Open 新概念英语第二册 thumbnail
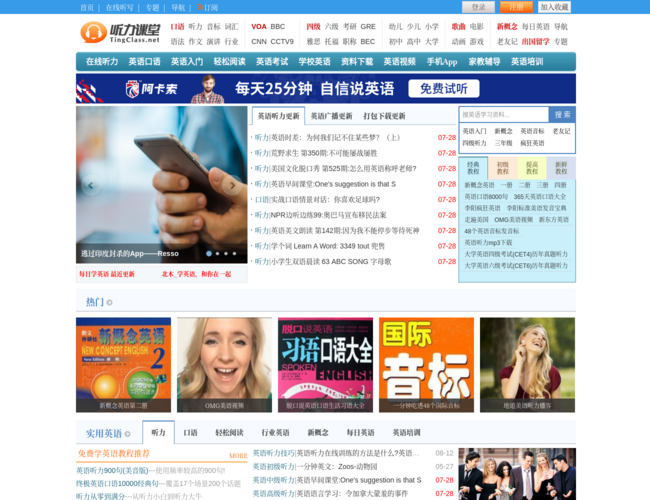650x500 pixels. coord(123,365)
